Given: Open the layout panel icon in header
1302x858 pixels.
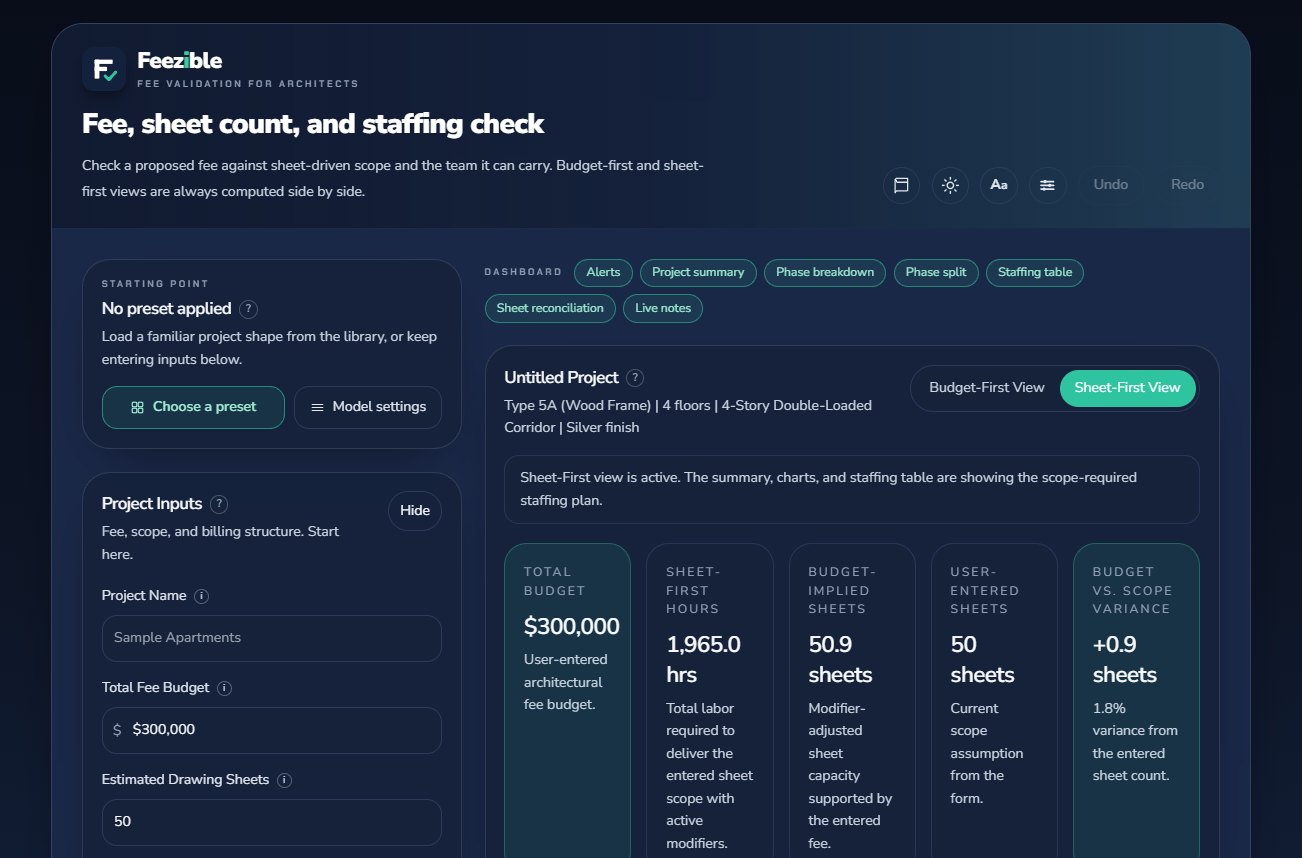Looking at the screenshot, I should tap(901, 185).
